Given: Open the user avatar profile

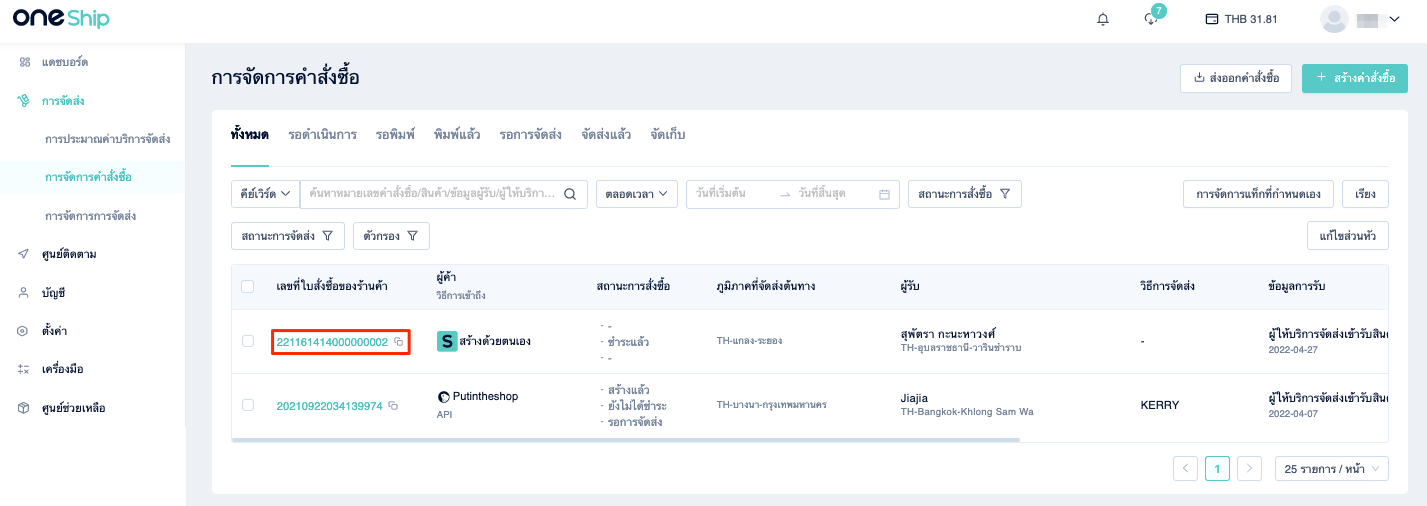Looking at the screenshot, I should pyautogui.click(x=1334, y=19).
